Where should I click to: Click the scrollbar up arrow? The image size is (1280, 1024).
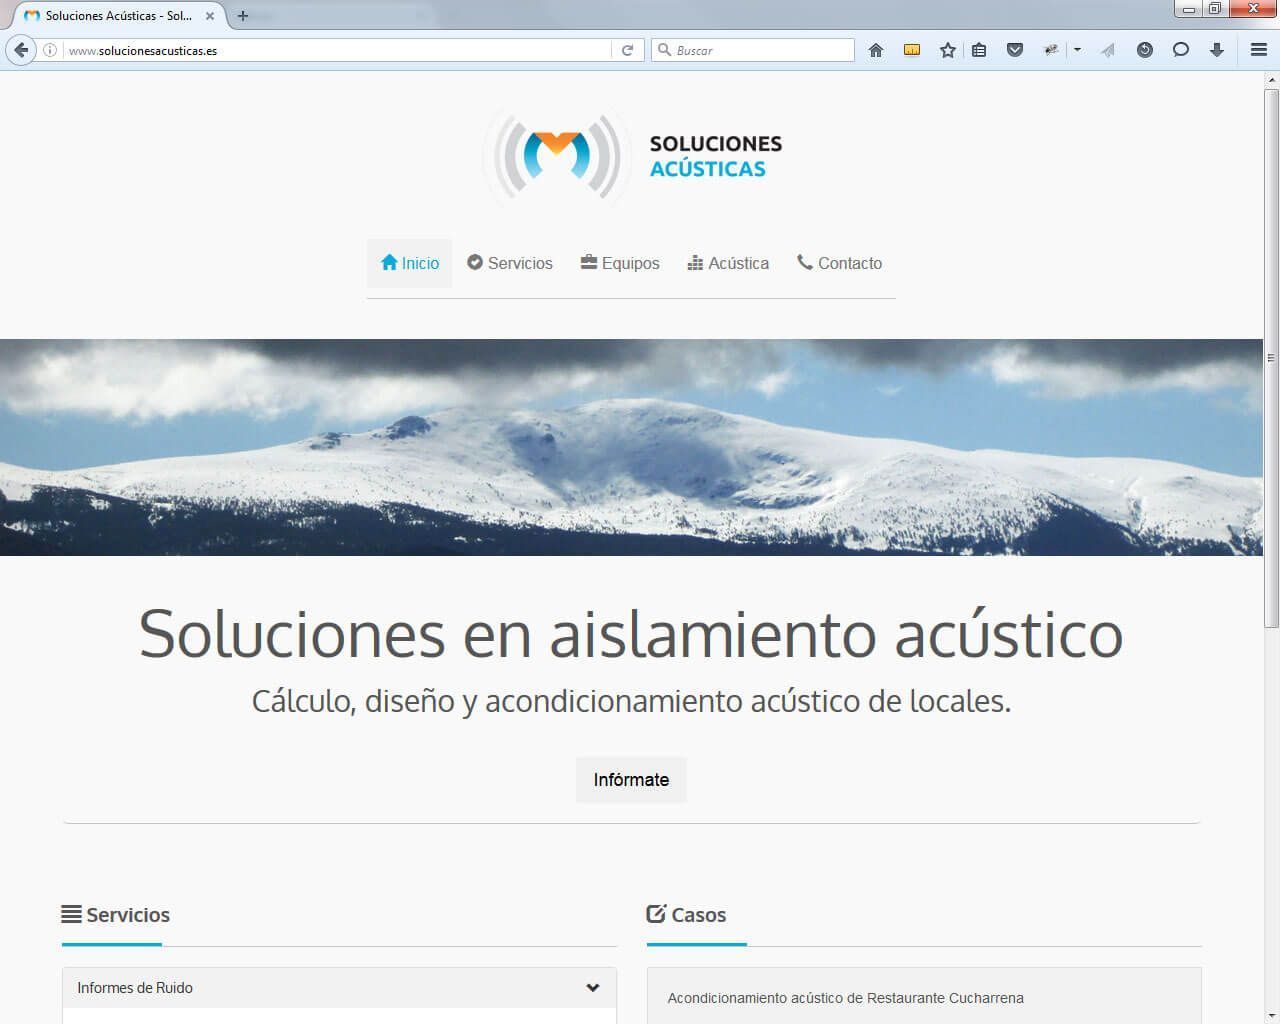[1271, 79]
